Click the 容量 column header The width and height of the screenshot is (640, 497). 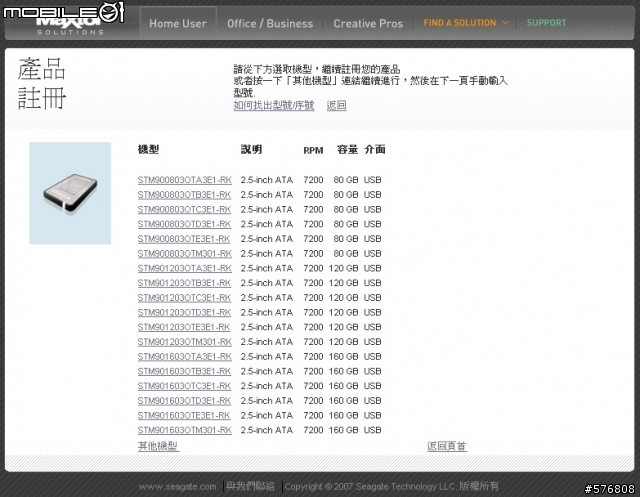[x=347, y=150]
